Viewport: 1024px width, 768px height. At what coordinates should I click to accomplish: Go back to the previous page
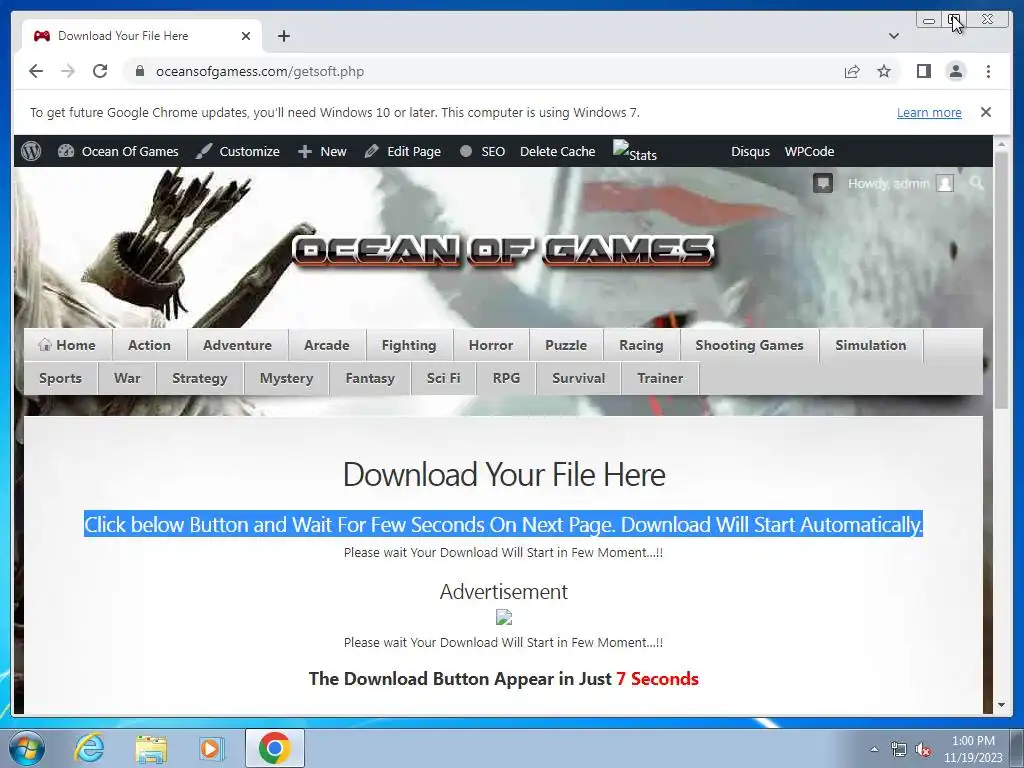point(36,71)
